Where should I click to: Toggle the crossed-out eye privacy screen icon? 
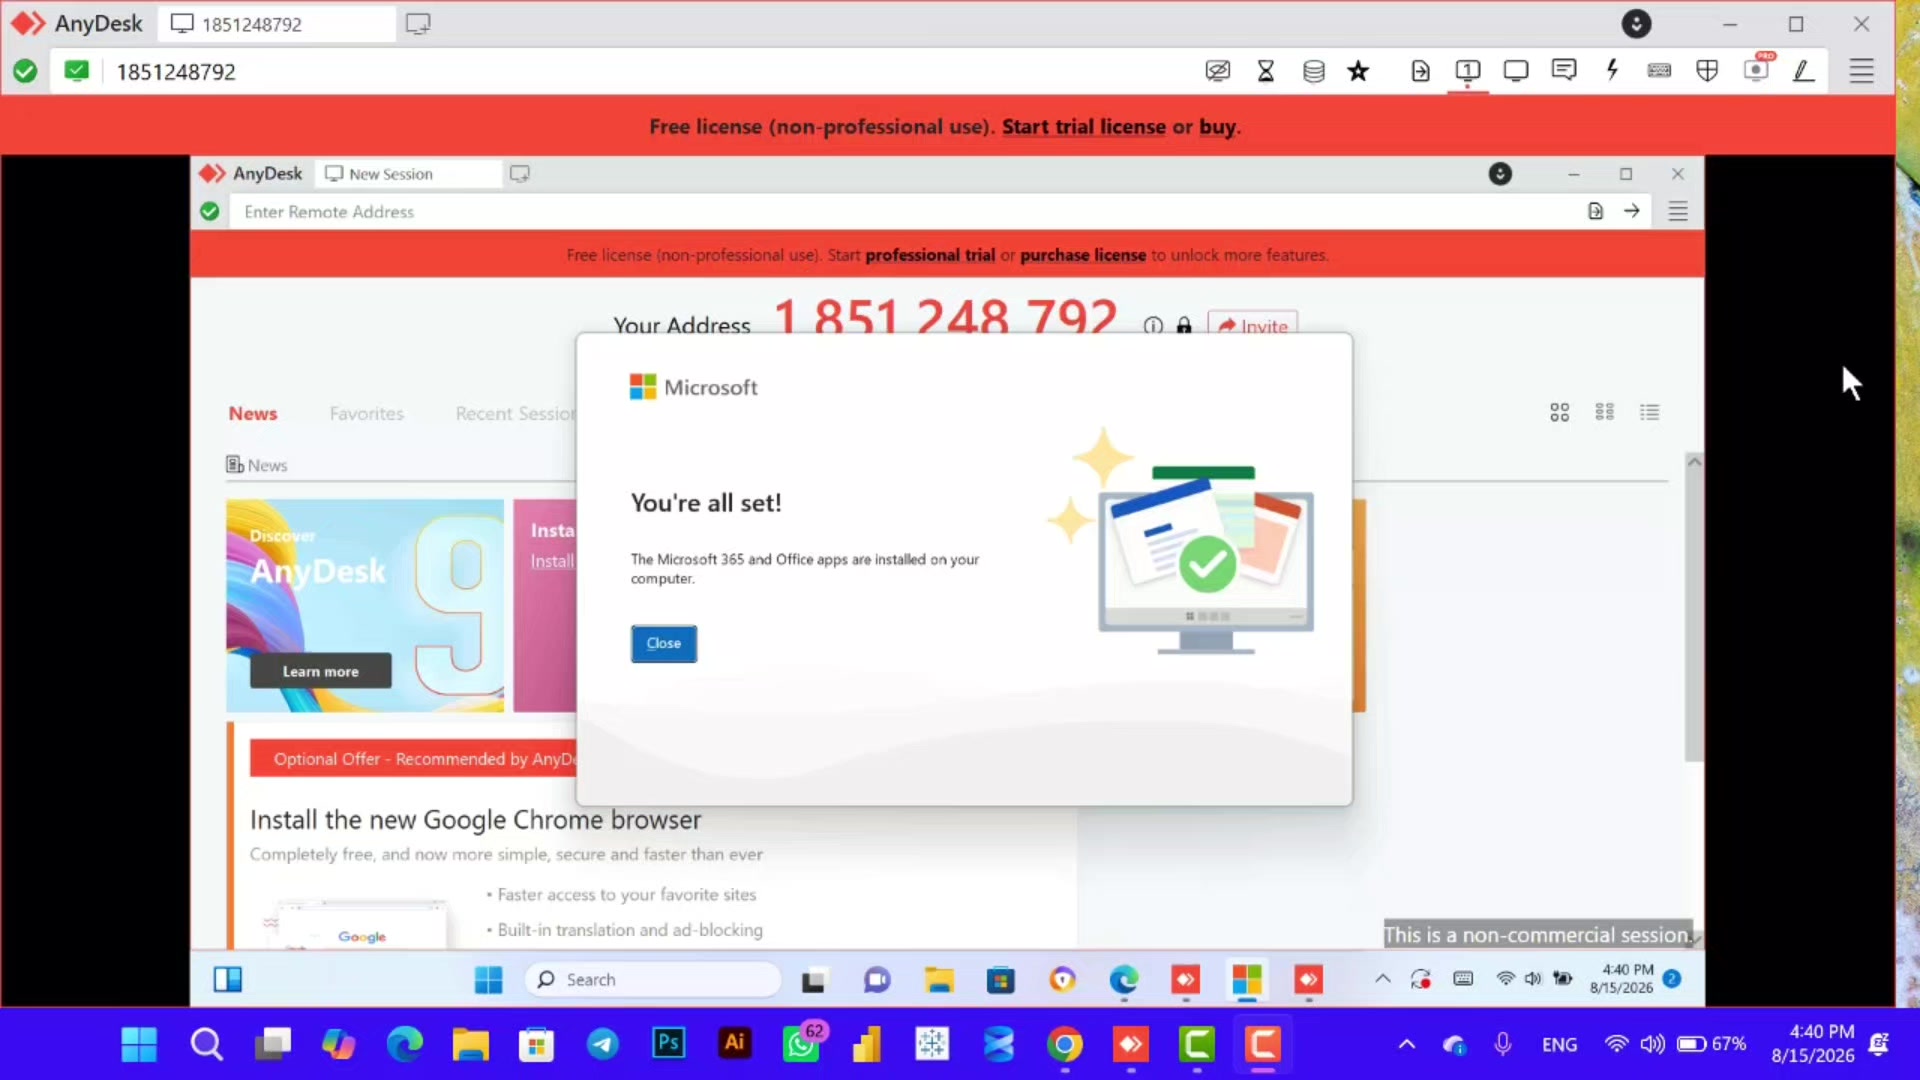1218,71
